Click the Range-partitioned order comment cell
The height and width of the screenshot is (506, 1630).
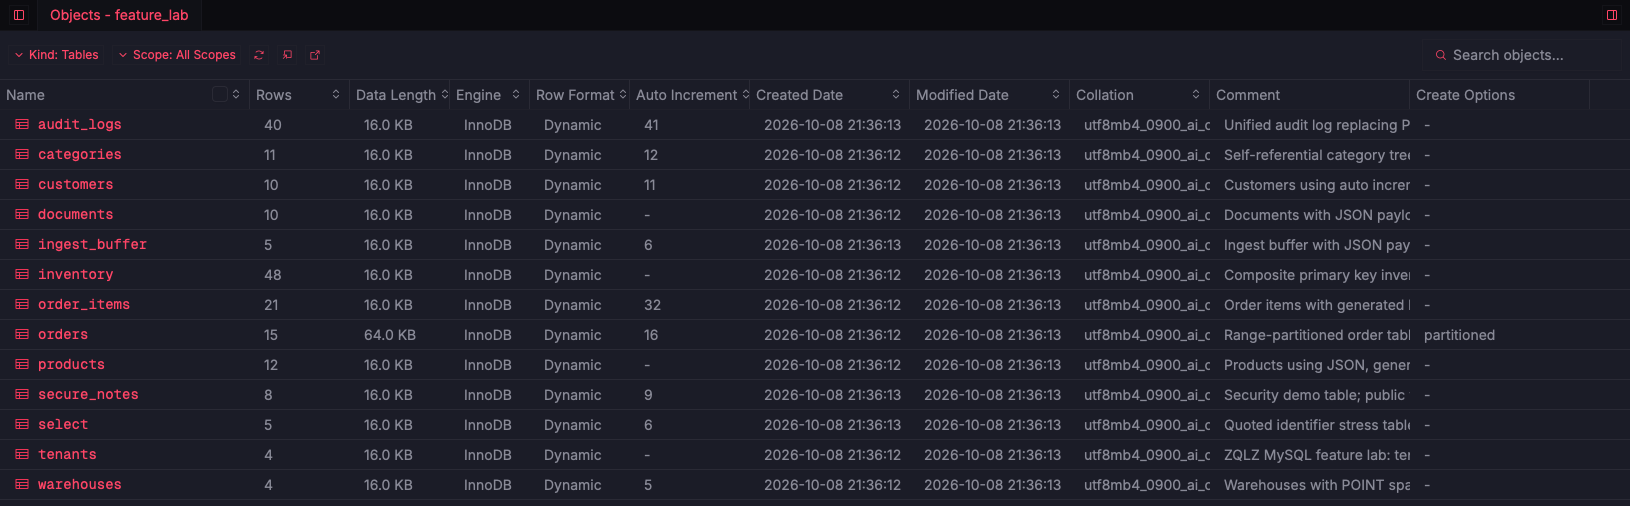click(1317, 335)
